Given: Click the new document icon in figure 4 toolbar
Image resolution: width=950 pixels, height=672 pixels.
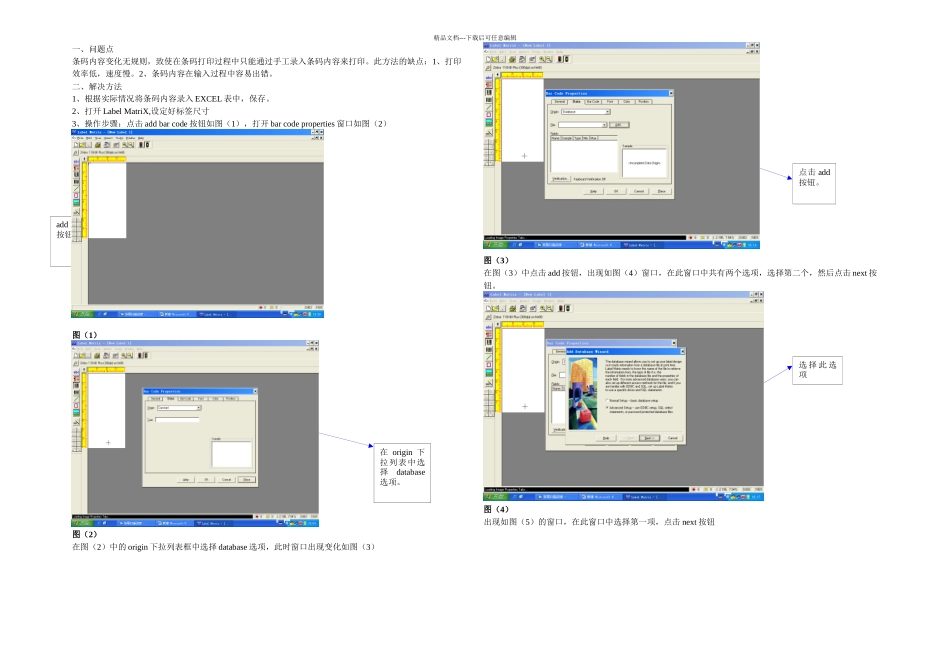Looking at the screenshot, I should click(x=488, y=308).
